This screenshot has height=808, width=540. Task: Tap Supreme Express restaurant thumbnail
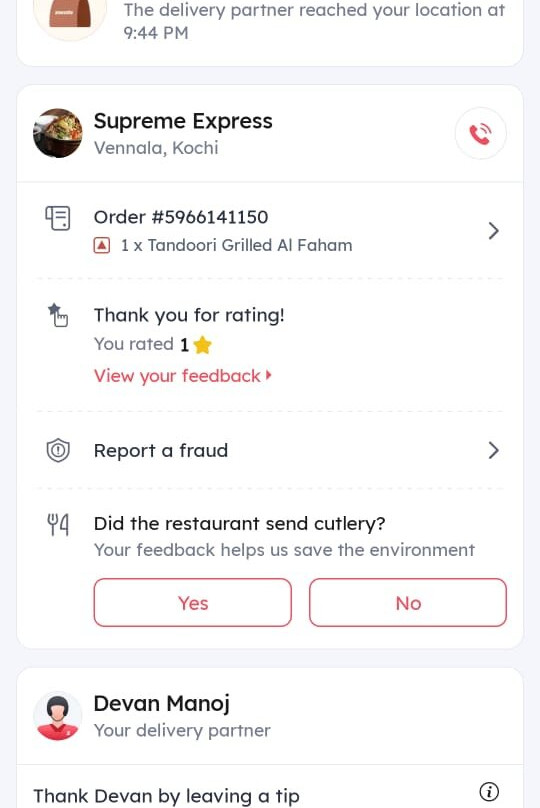[x=58, y=133]
